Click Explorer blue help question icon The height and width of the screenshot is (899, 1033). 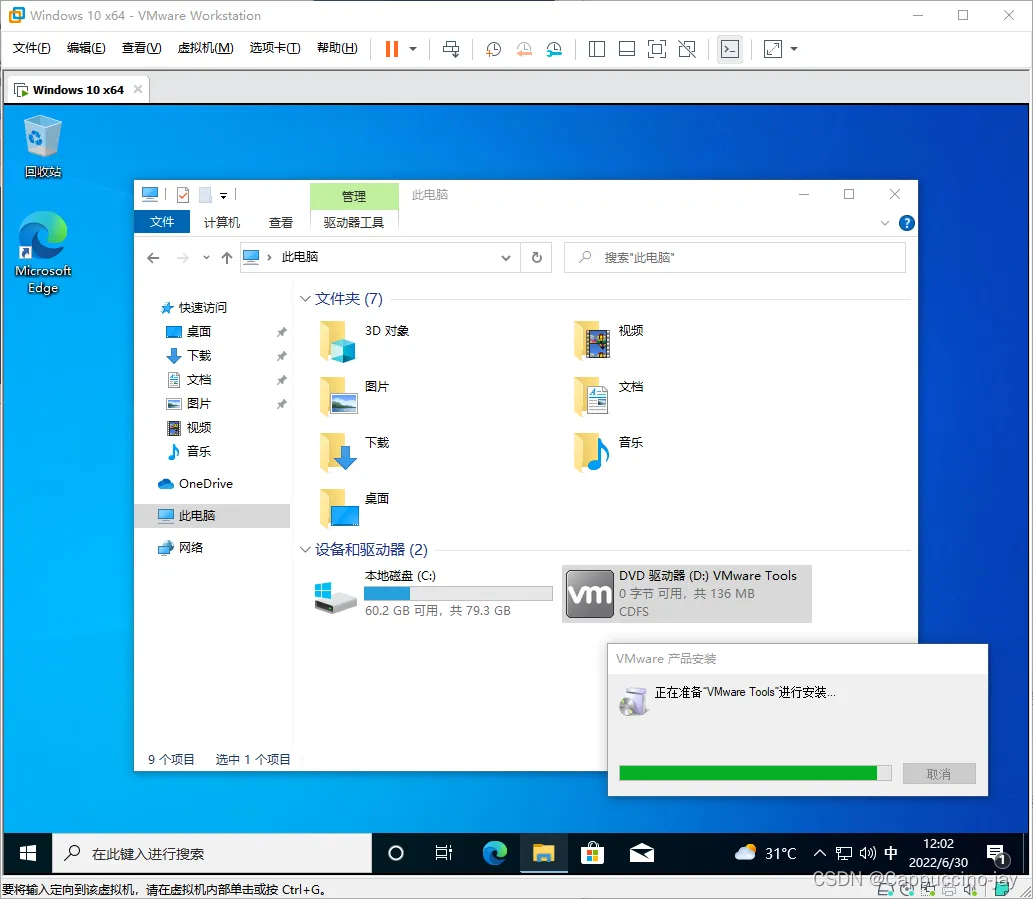(x=907, y=223)
